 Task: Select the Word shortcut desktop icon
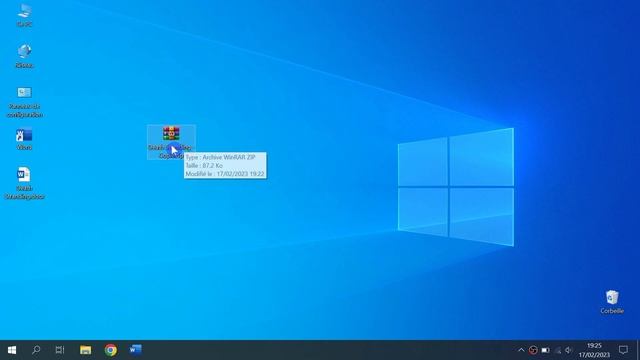tap(24, 139)
